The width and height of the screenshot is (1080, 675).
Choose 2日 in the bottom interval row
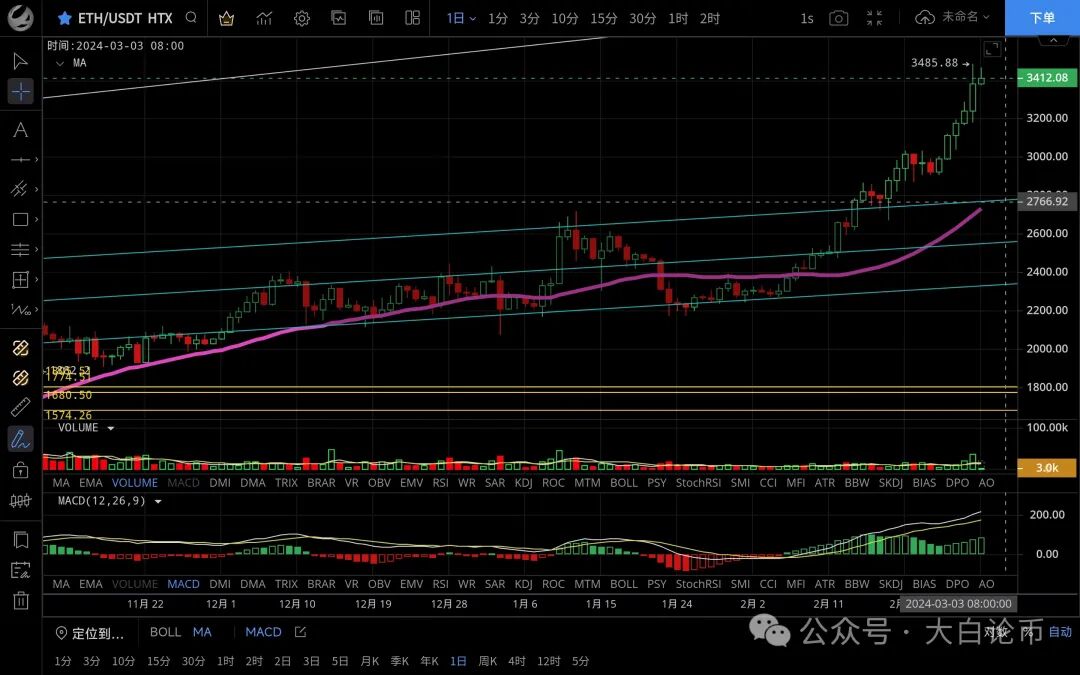tap(282, 661)
